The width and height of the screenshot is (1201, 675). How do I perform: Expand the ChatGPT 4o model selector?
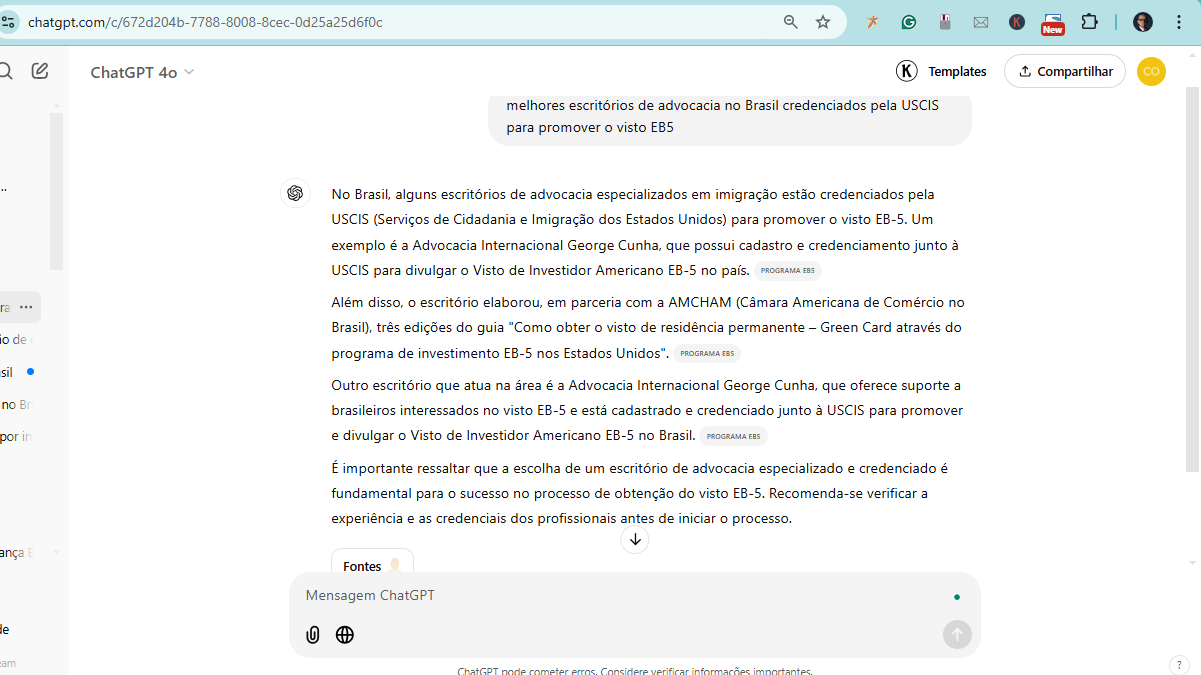click(x=142, y=72)
